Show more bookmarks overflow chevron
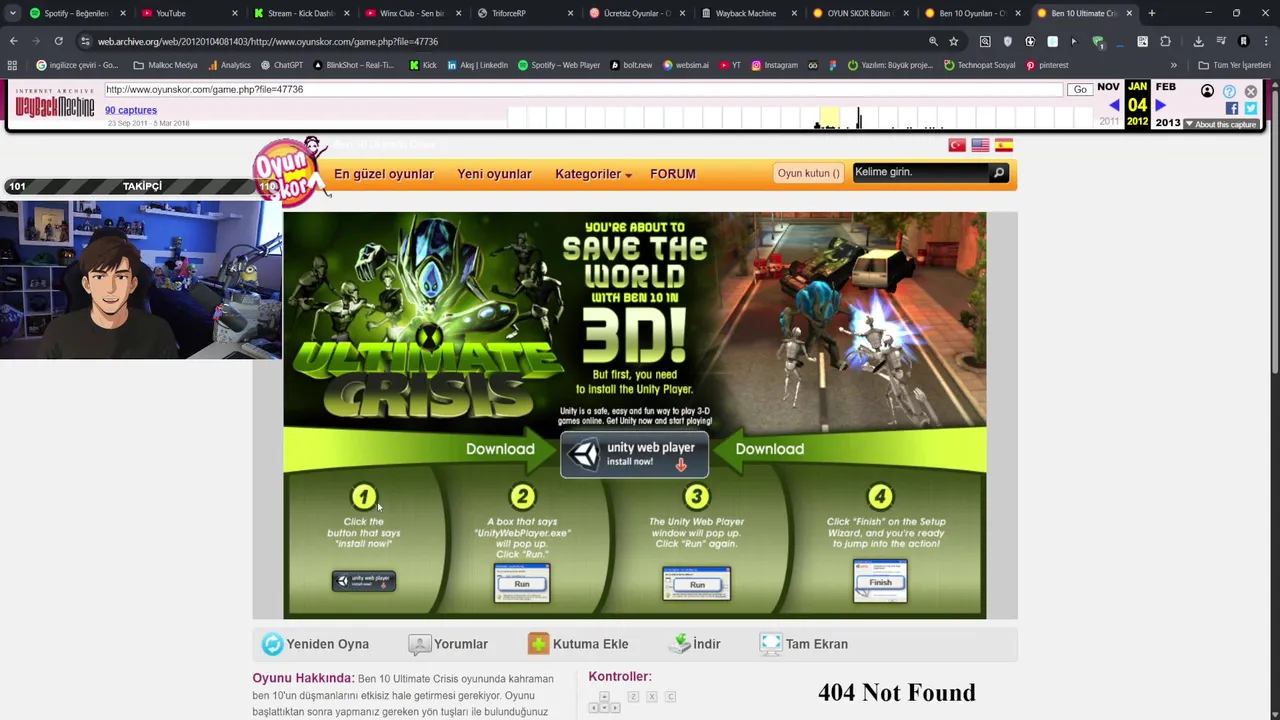The image size is (1280, 720). [x=1174, y=65]
